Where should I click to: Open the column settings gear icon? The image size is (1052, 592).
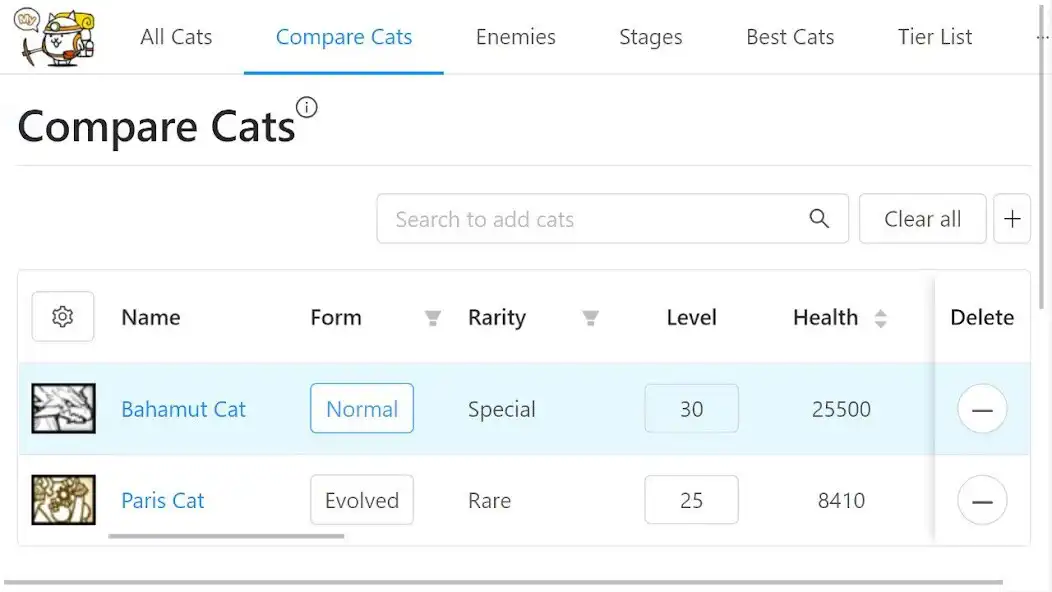tap(62, 316)
